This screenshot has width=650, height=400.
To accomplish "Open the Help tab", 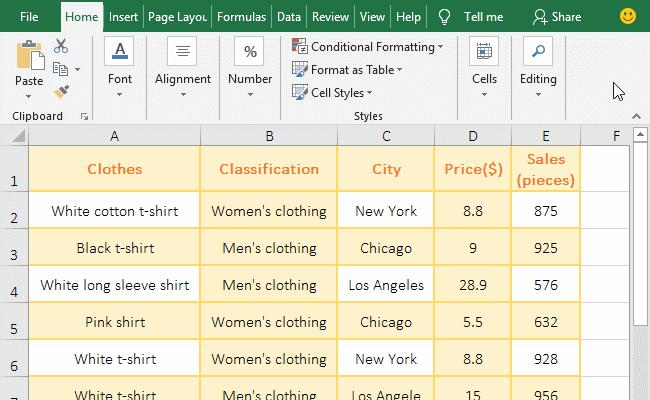I will pos(408,17).
